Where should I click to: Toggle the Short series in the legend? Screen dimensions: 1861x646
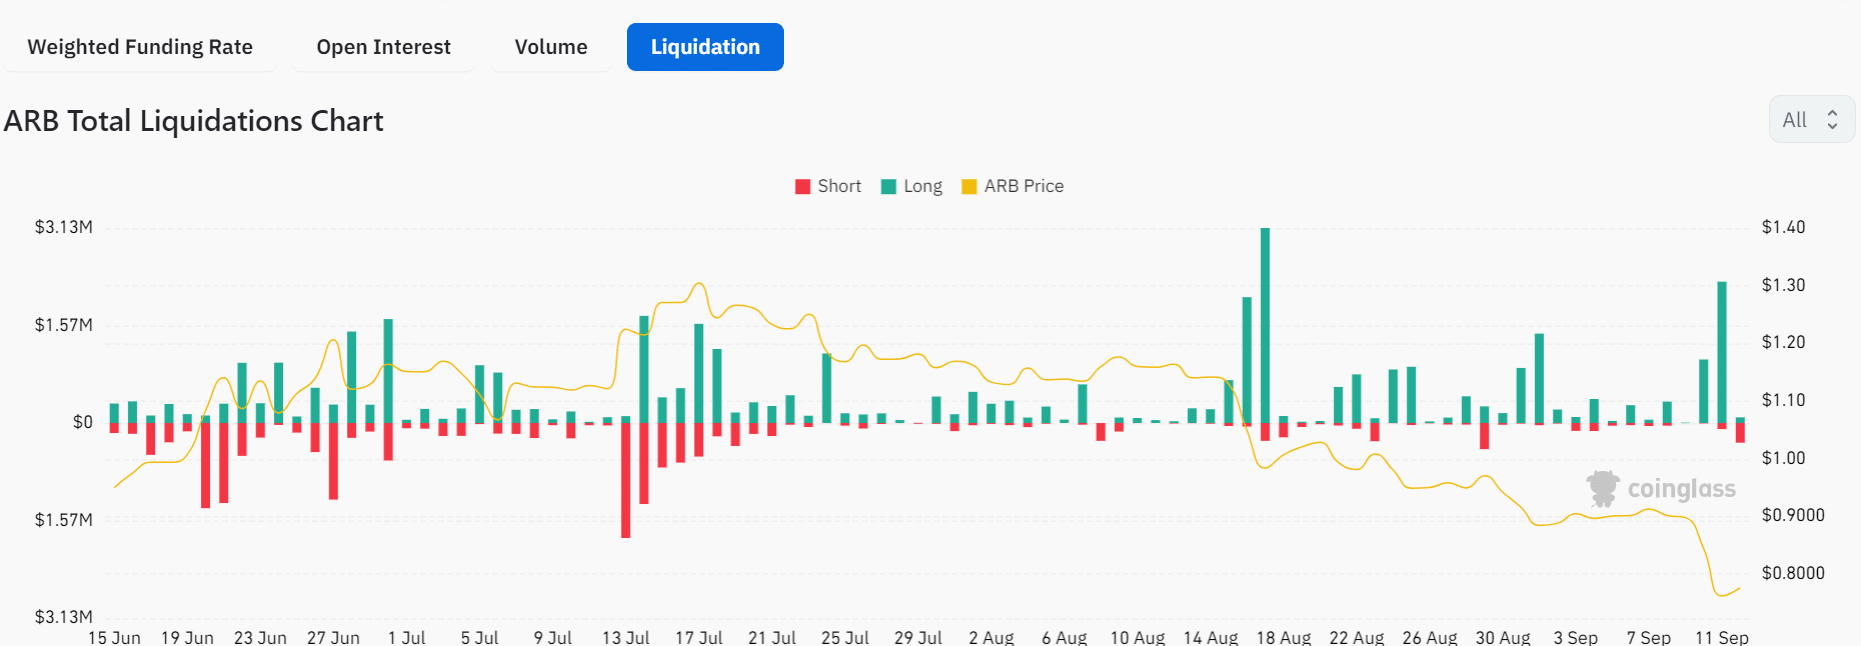828,186
